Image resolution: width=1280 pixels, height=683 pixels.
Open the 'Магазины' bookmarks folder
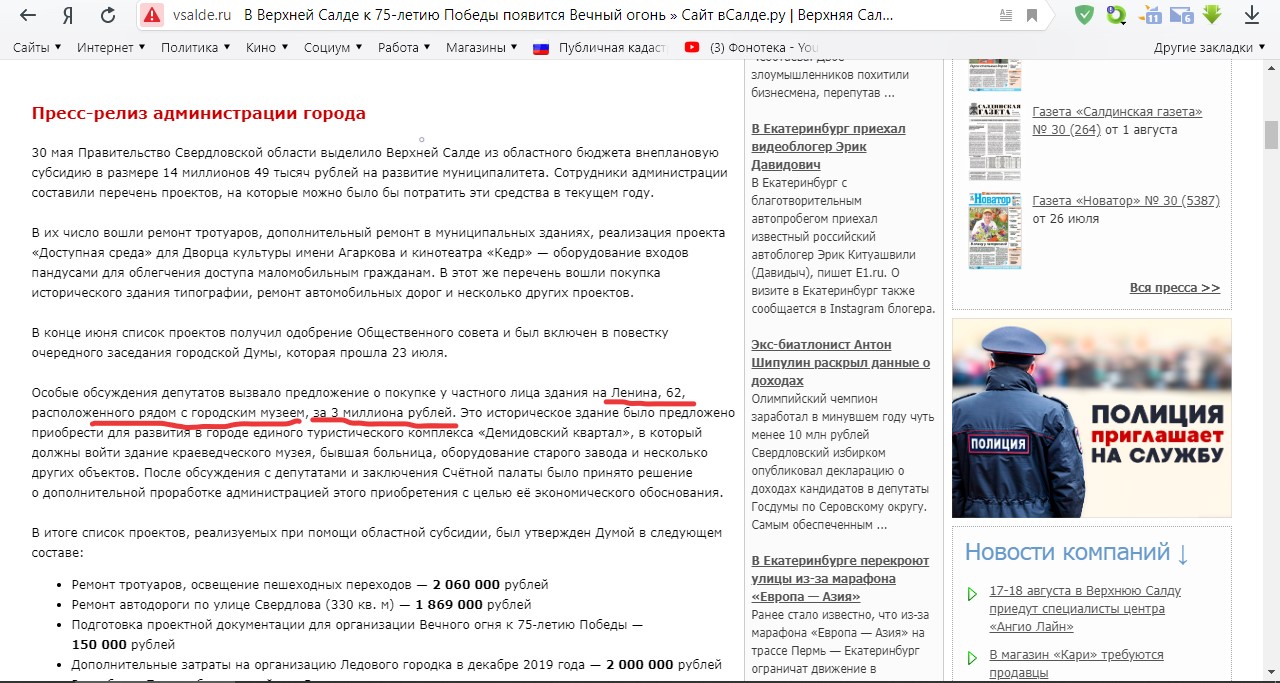click(481, 47)
